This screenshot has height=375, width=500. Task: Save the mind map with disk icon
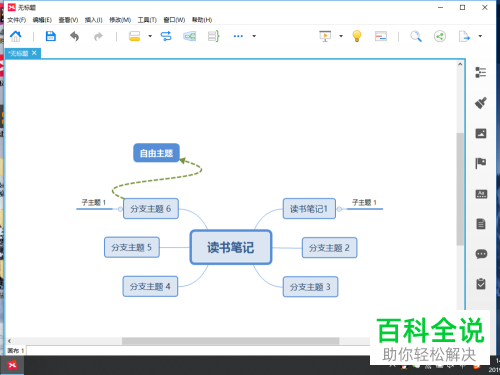[x=51, y=36]
